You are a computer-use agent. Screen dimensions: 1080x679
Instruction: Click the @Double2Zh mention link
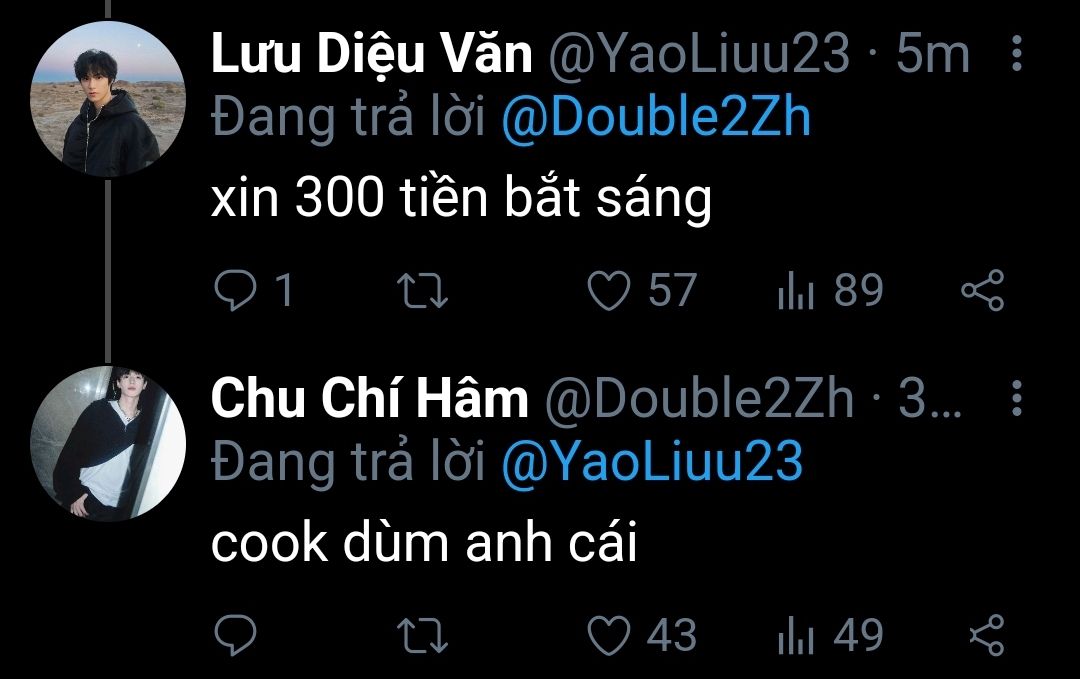pos(656,118)
